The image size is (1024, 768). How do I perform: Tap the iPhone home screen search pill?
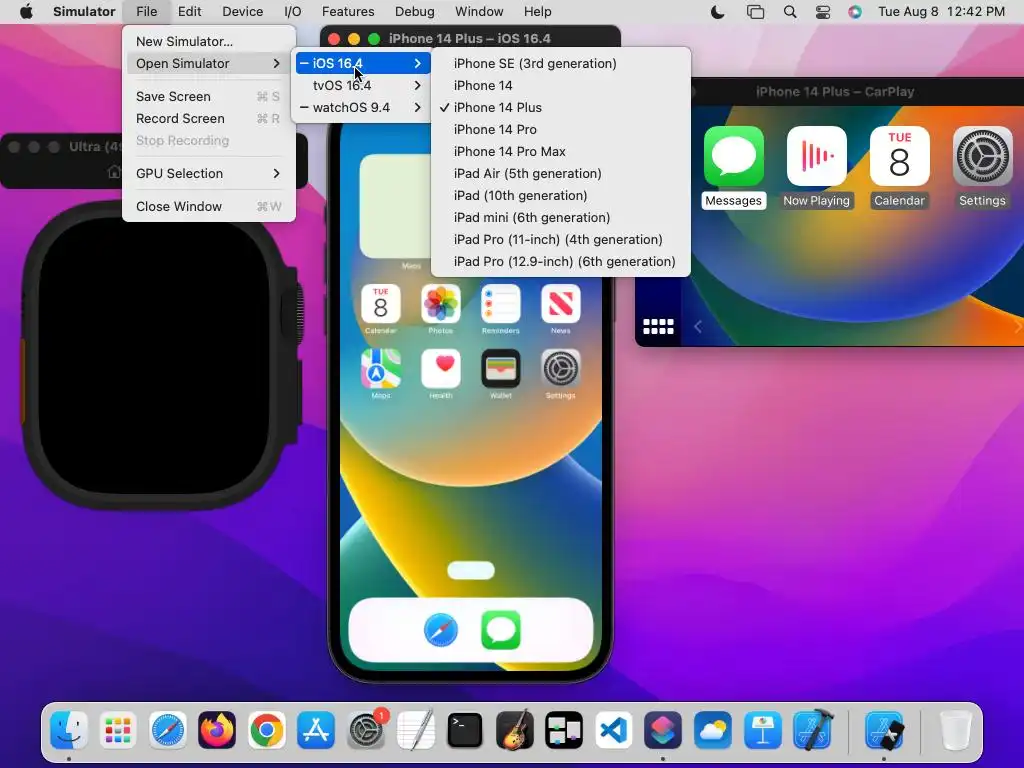(471, 571)
